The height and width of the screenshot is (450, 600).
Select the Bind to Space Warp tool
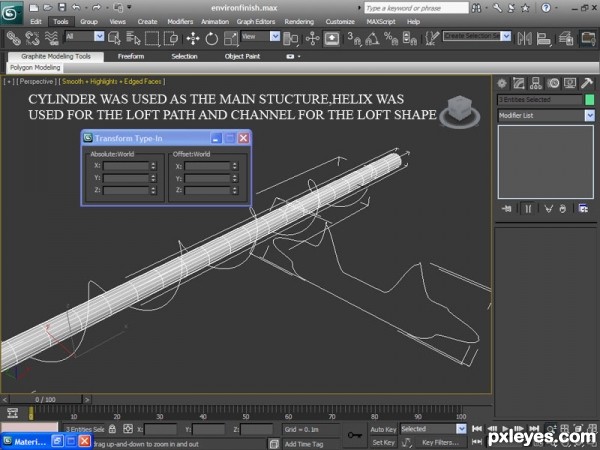point(52,38)
